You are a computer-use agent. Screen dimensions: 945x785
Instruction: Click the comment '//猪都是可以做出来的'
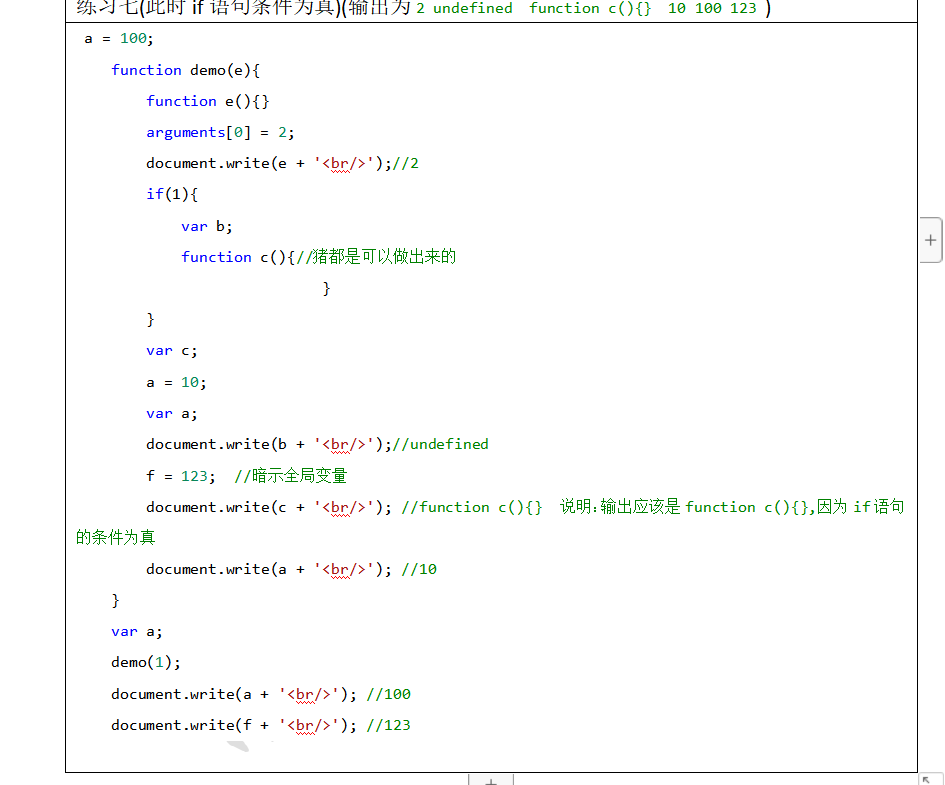tap(376, 257)
